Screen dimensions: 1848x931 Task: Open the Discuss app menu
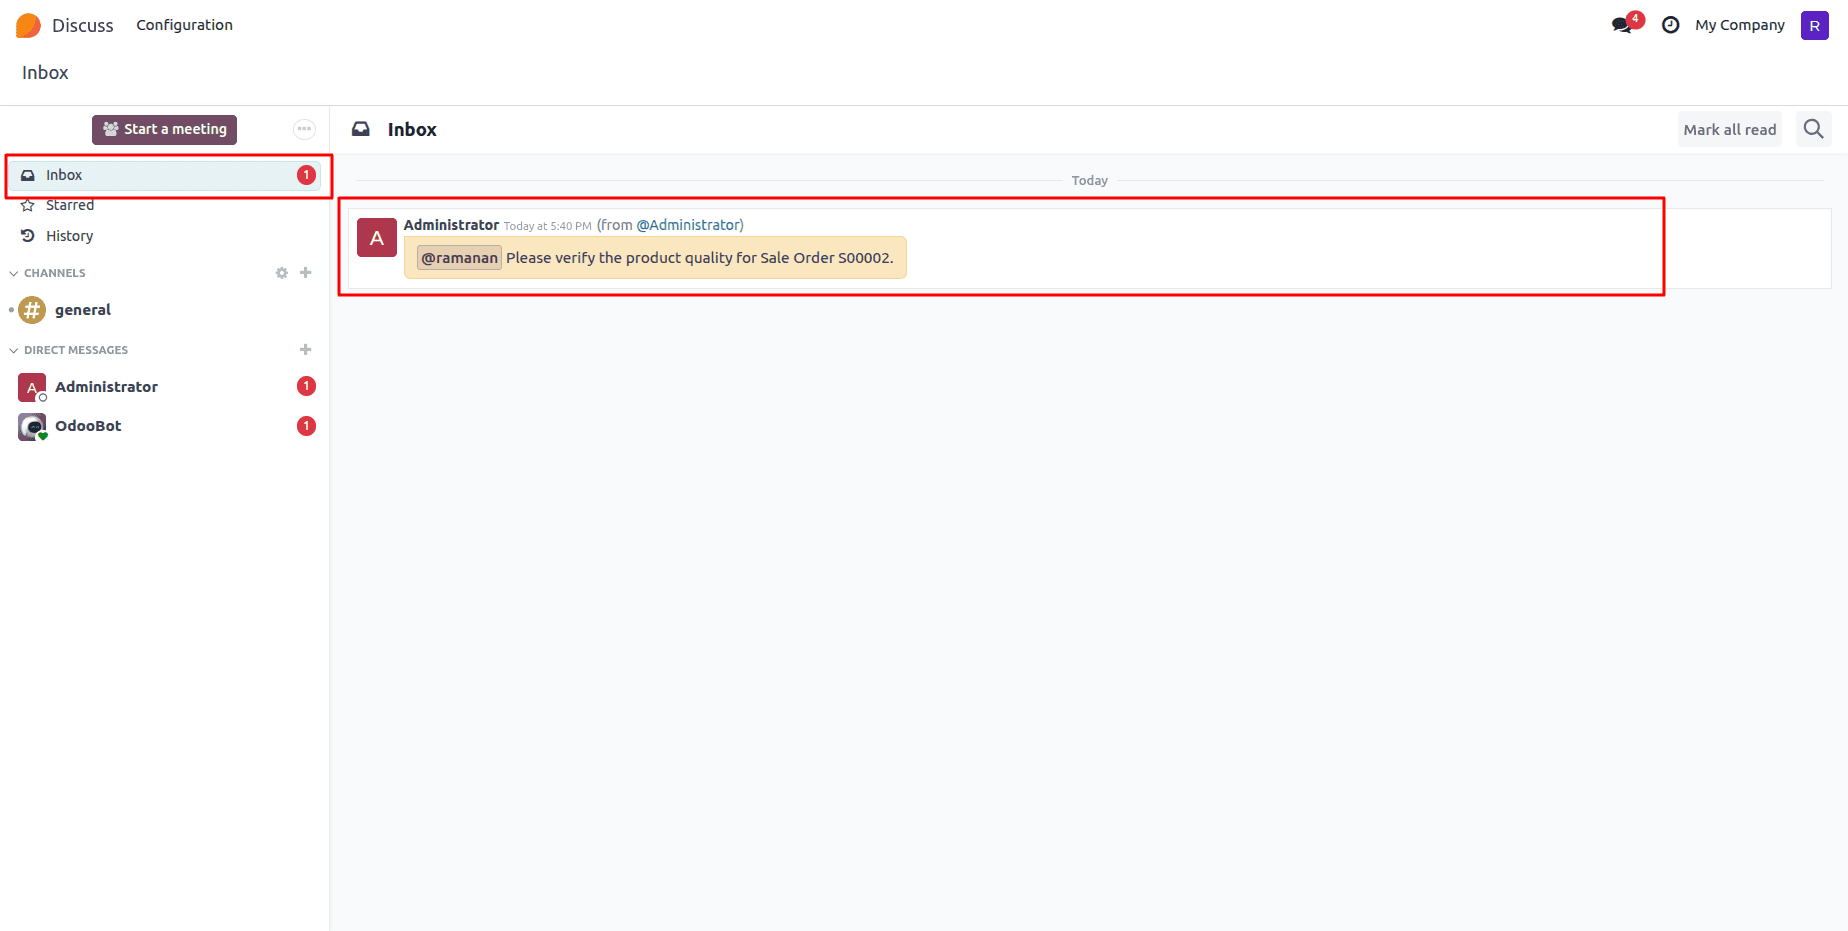[83, 24]
